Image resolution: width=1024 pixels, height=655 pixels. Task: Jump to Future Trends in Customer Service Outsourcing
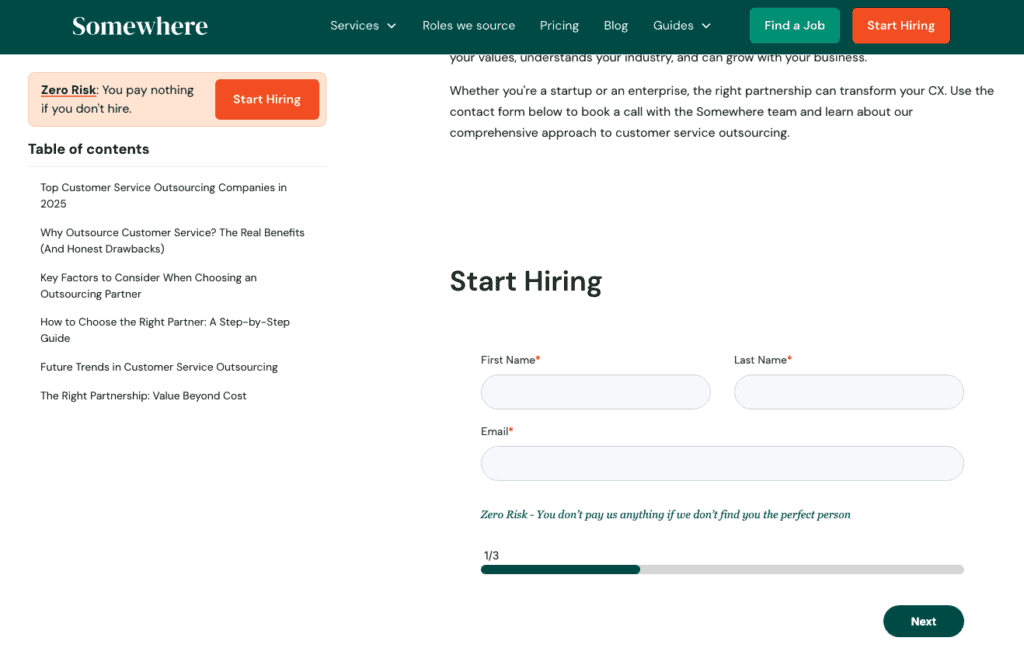coord(159,367)
